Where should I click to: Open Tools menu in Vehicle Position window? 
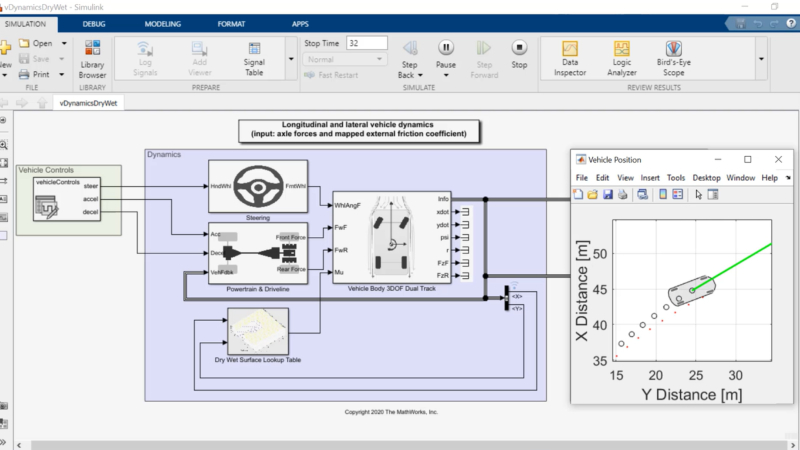(676, 178)
